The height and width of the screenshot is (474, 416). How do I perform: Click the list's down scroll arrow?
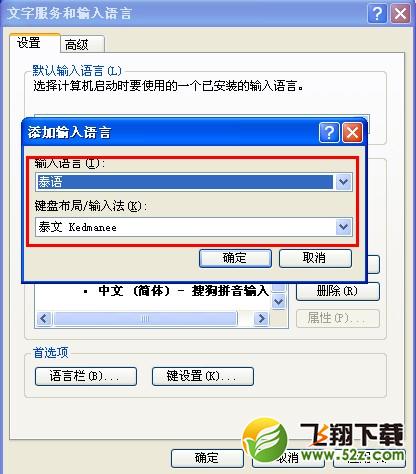278,302
